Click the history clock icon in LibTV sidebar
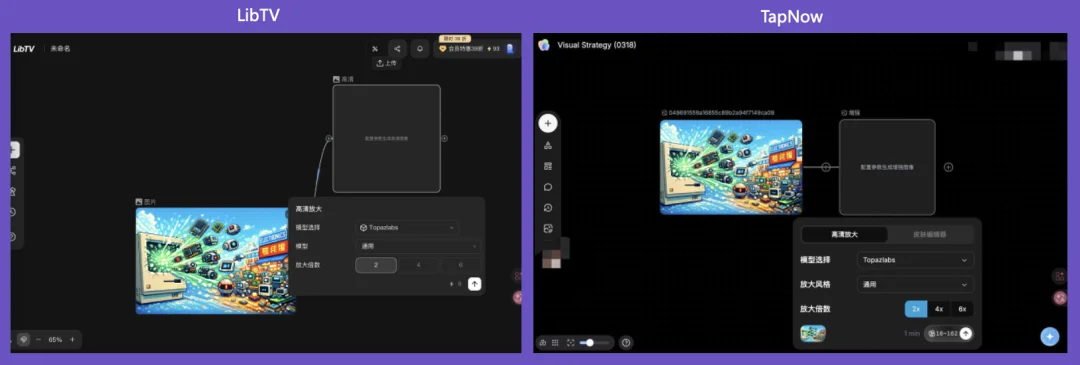This screenshot has width=1080, height=365. pos(12,212)
